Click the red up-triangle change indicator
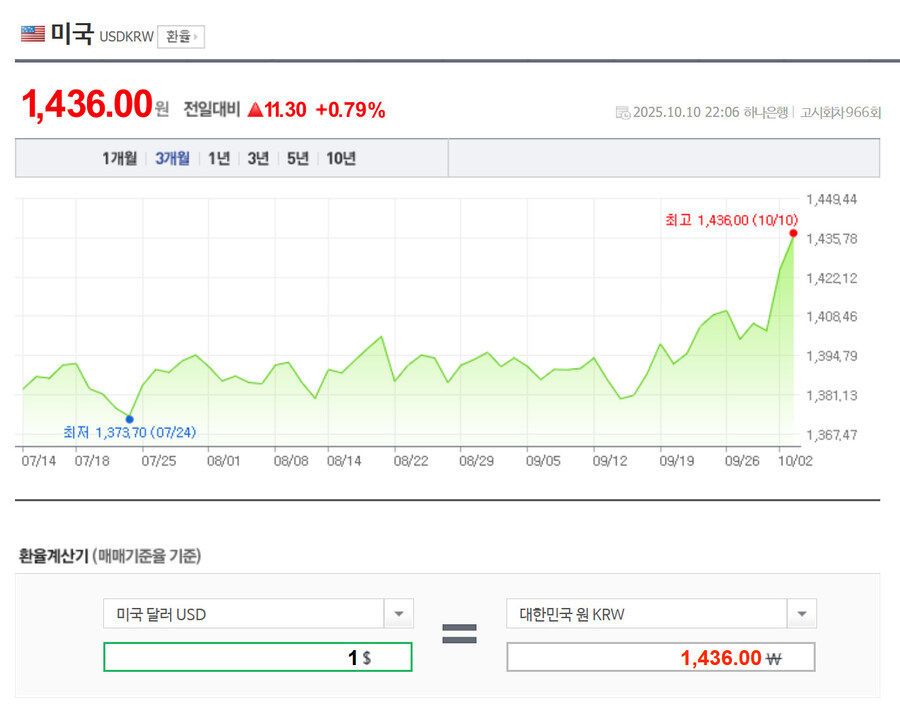The width and height of the screenshot is (900, 712). click(255, 110)
